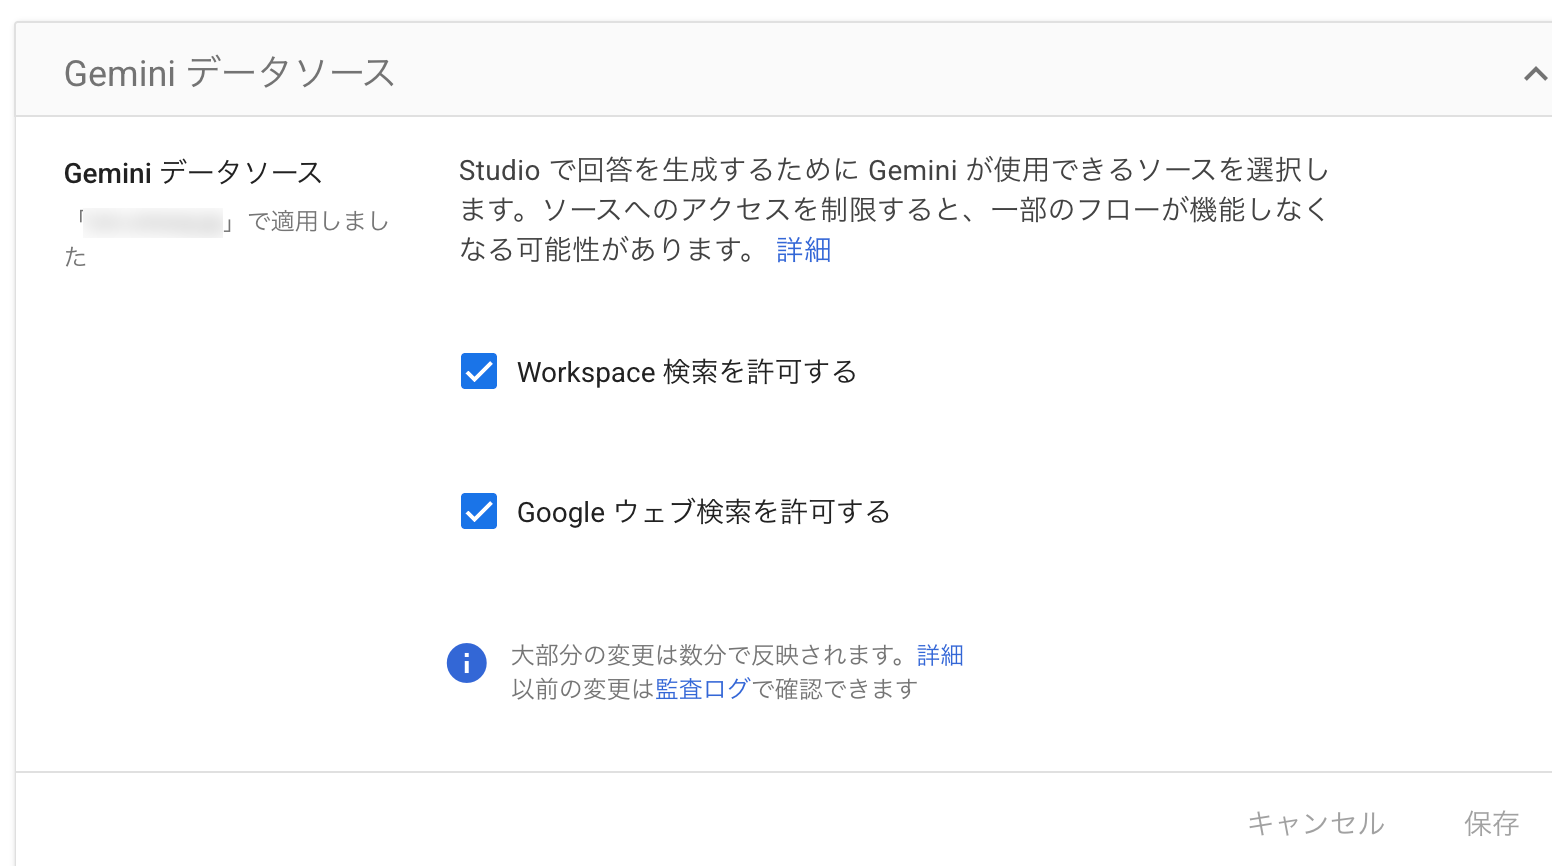Click the で確認できます text after 監査ログ
The width and height of the screenshot is (1552, 866).
click(834, 689)
